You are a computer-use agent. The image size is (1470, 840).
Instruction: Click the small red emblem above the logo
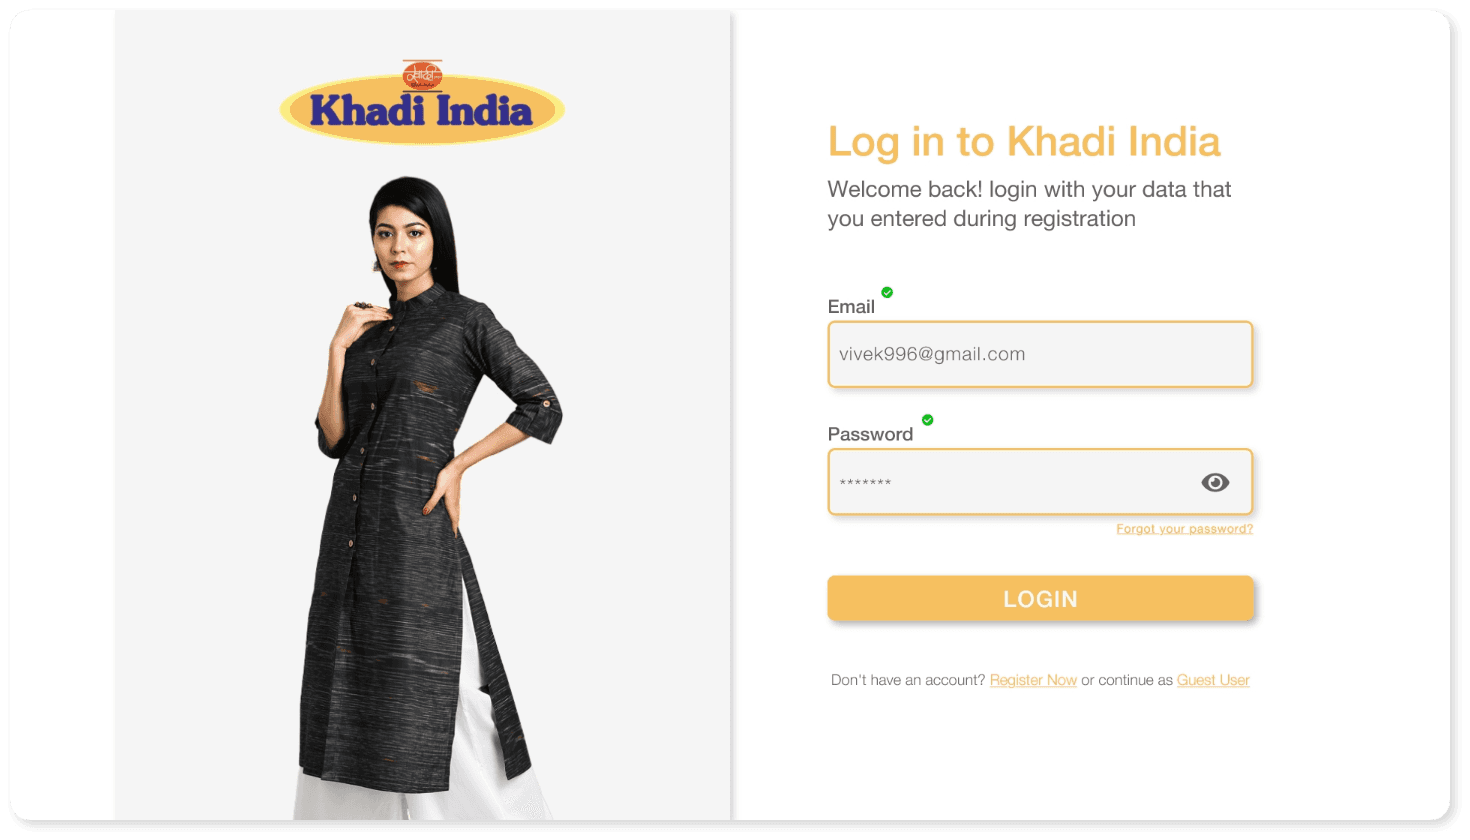pyautogui.click(x=422, y=75)
